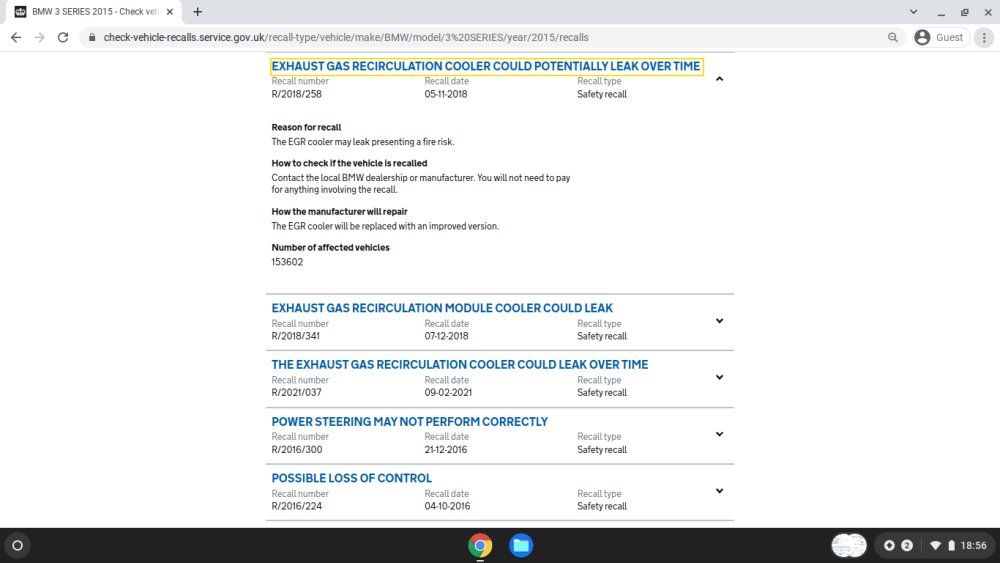
Task: Select recall date 21-12-2016
Action: point(446,450)
